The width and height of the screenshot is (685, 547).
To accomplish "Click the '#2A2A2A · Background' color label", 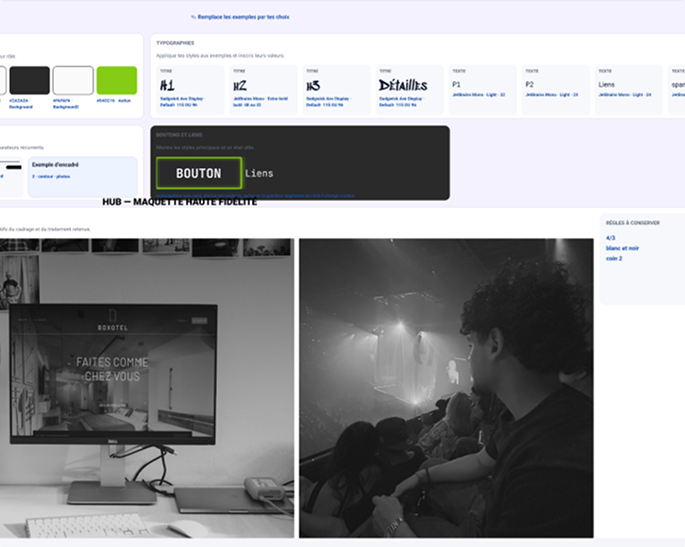I will pyautogui.click(x=21, y=104).
